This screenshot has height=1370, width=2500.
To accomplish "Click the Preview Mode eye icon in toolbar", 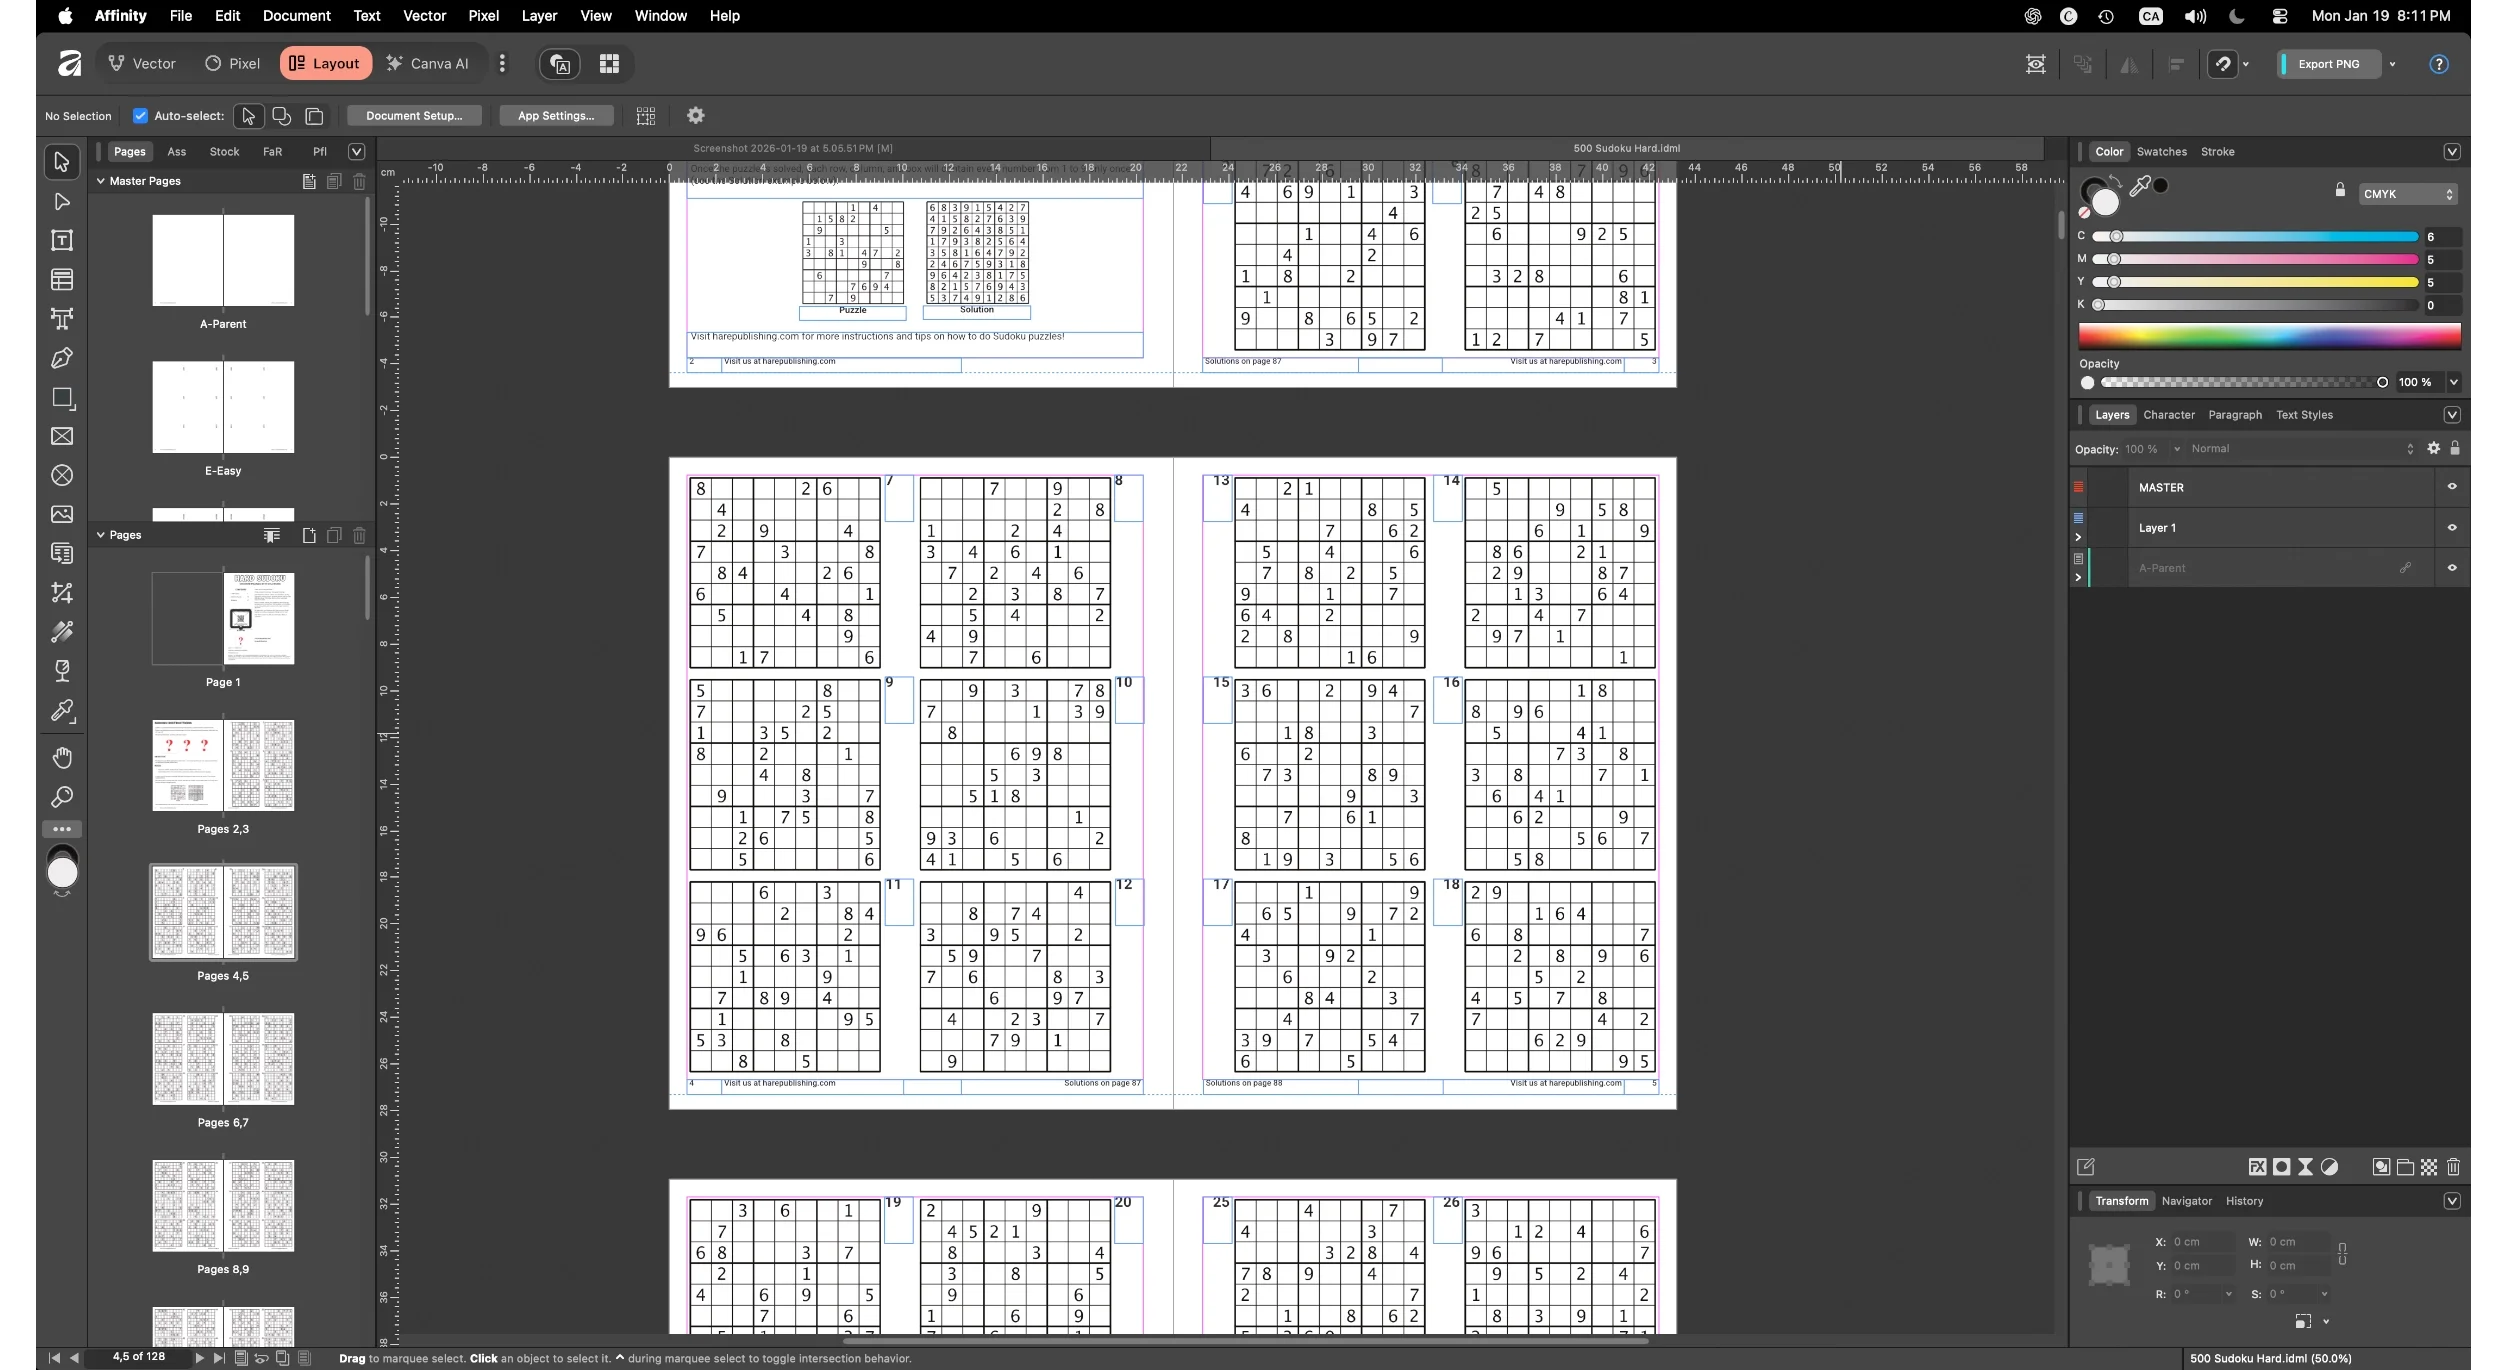I will [x=2035, y=63].
